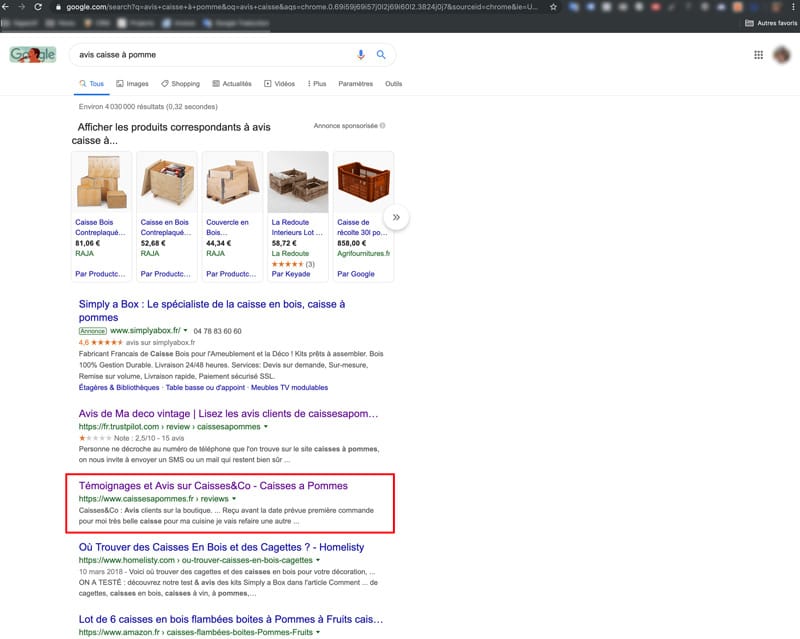The image size is (800, 639).
Task: Click the browser back arrow
Action: (8, 7)
